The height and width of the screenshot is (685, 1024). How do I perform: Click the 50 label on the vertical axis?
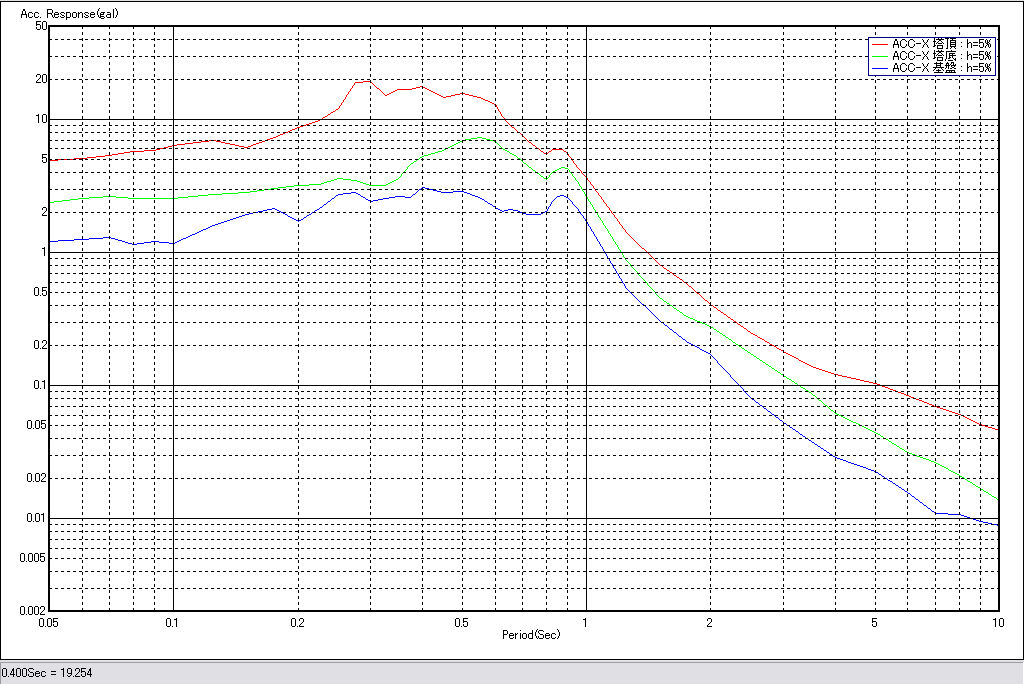click(41, 27)
